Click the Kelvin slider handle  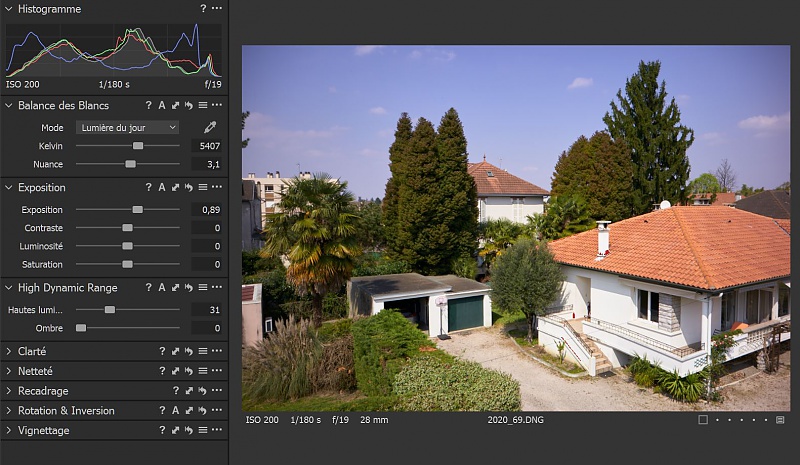(138, 146)
